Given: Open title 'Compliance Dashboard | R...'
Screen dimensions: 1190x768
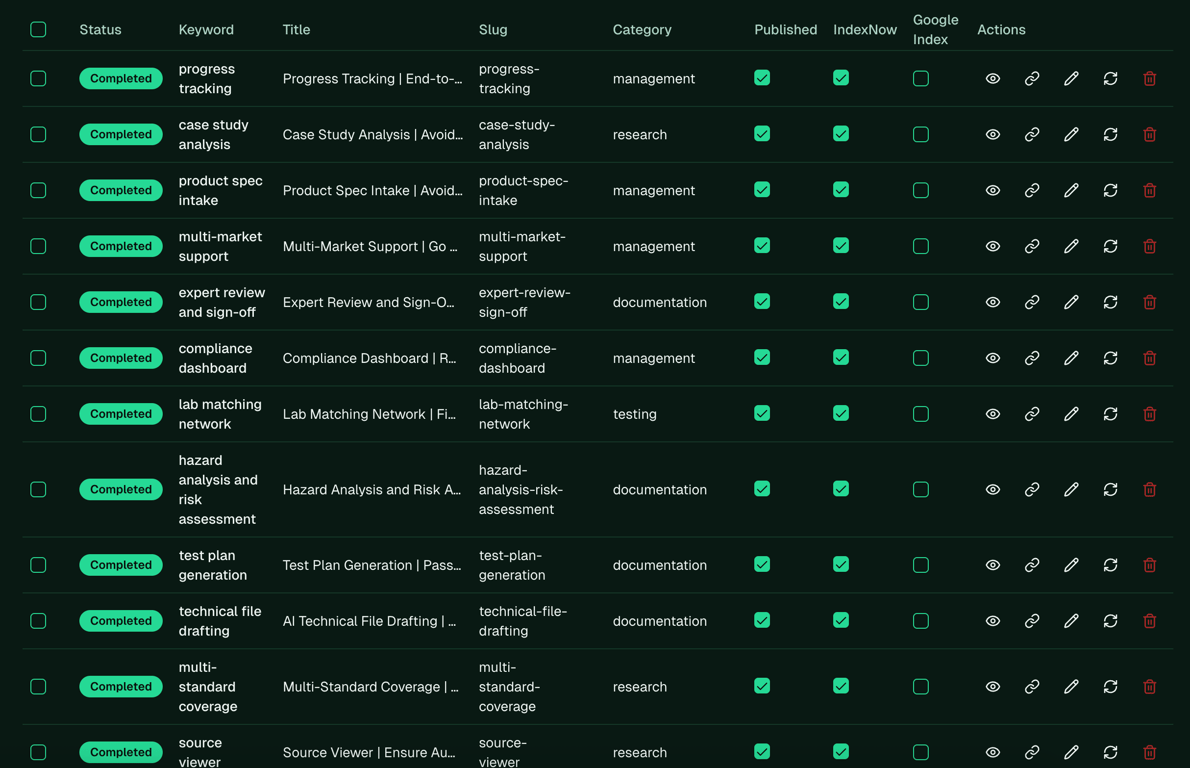Looking at the screenshot, I should [x=370, y=358].
